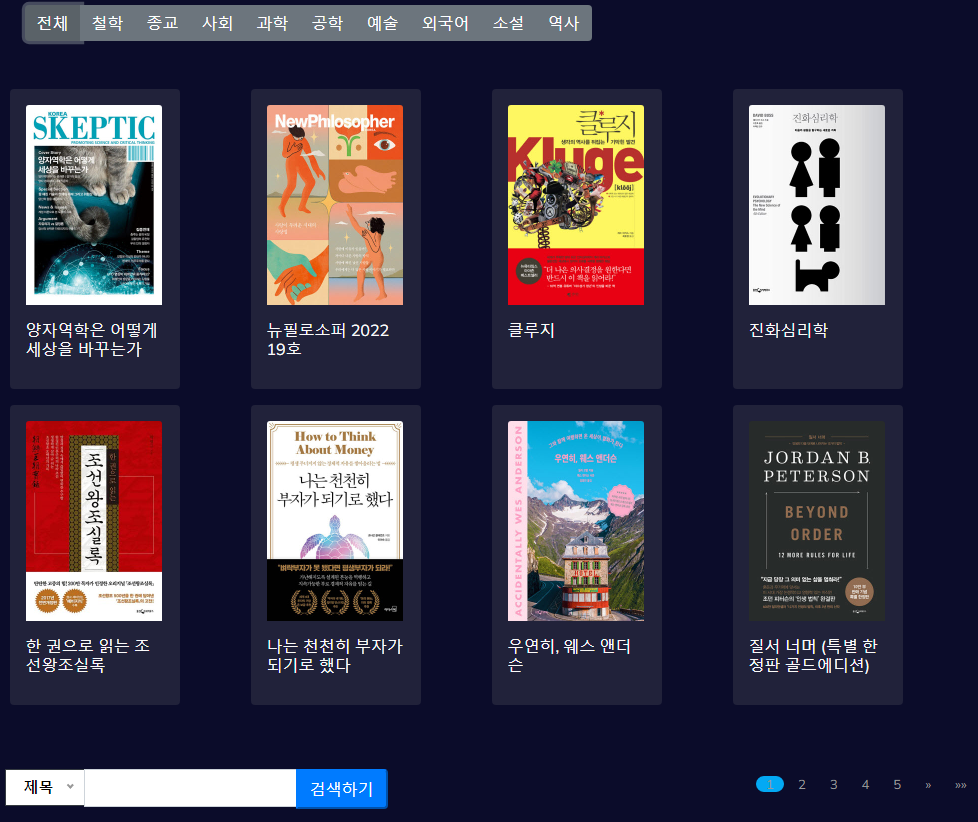Viewport: 978px width, 822px height.
Task: Open the red 조선왕조실록 book cover
Action: pos(94,521)
